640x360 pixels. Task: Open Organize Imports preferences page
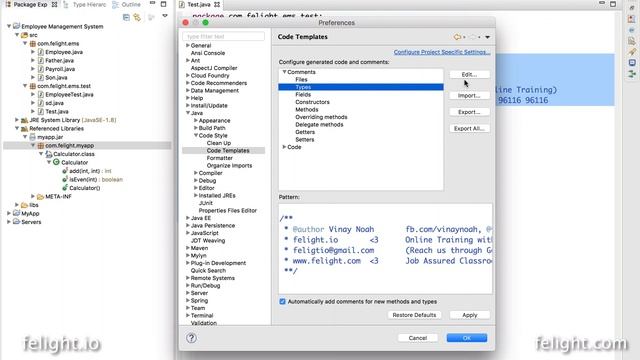[229, 165]
